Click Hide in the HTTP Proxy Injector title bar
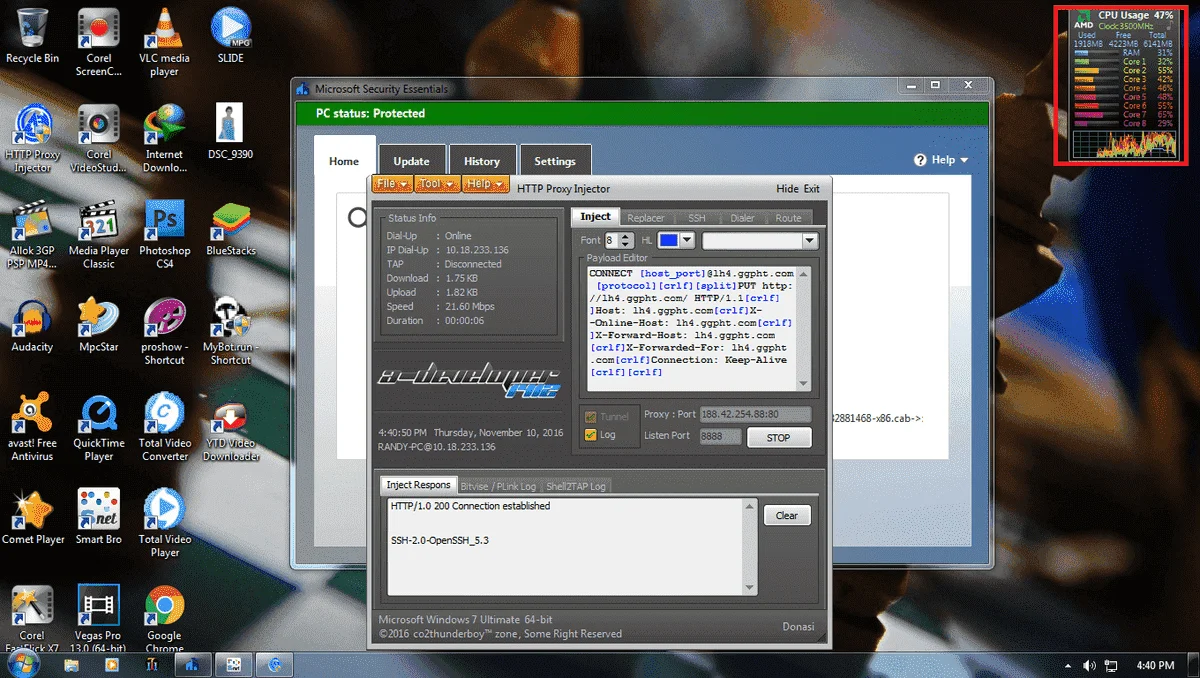This screenshot has width=1200, height=678. [787, 188]
